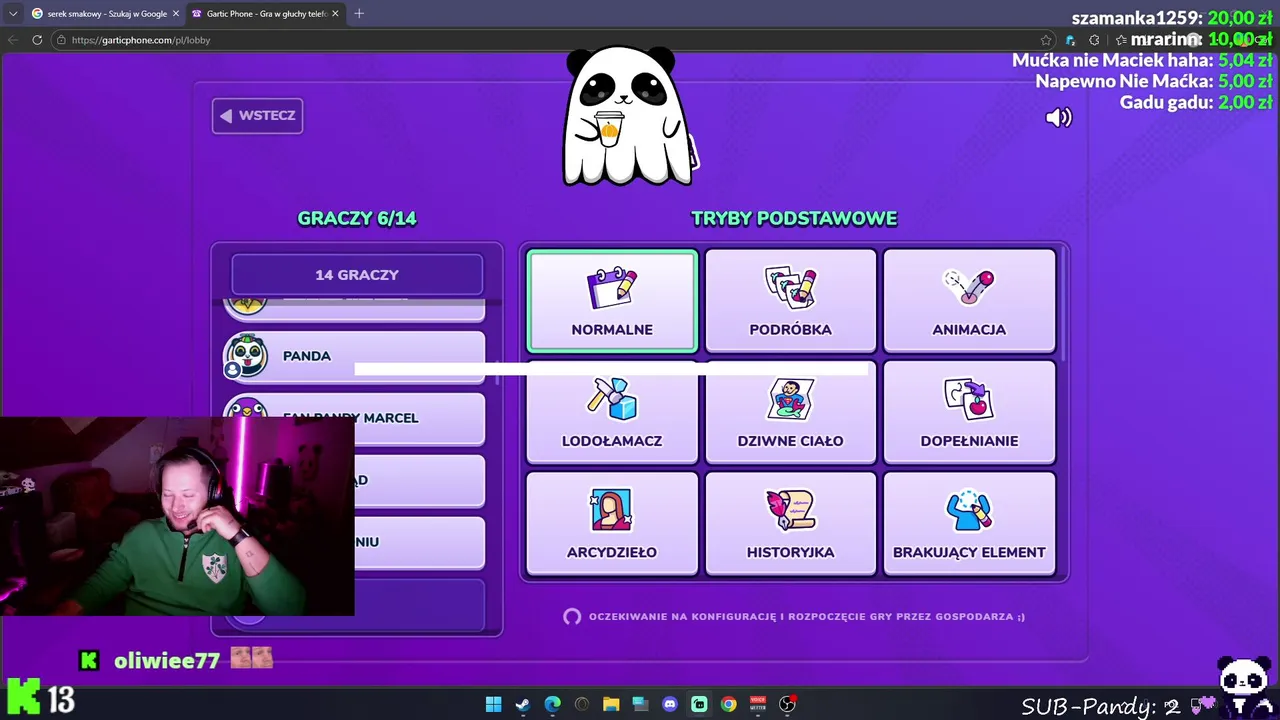
Task: Open OBS Studio from the taskbar
Action: [x=788, y=704]
